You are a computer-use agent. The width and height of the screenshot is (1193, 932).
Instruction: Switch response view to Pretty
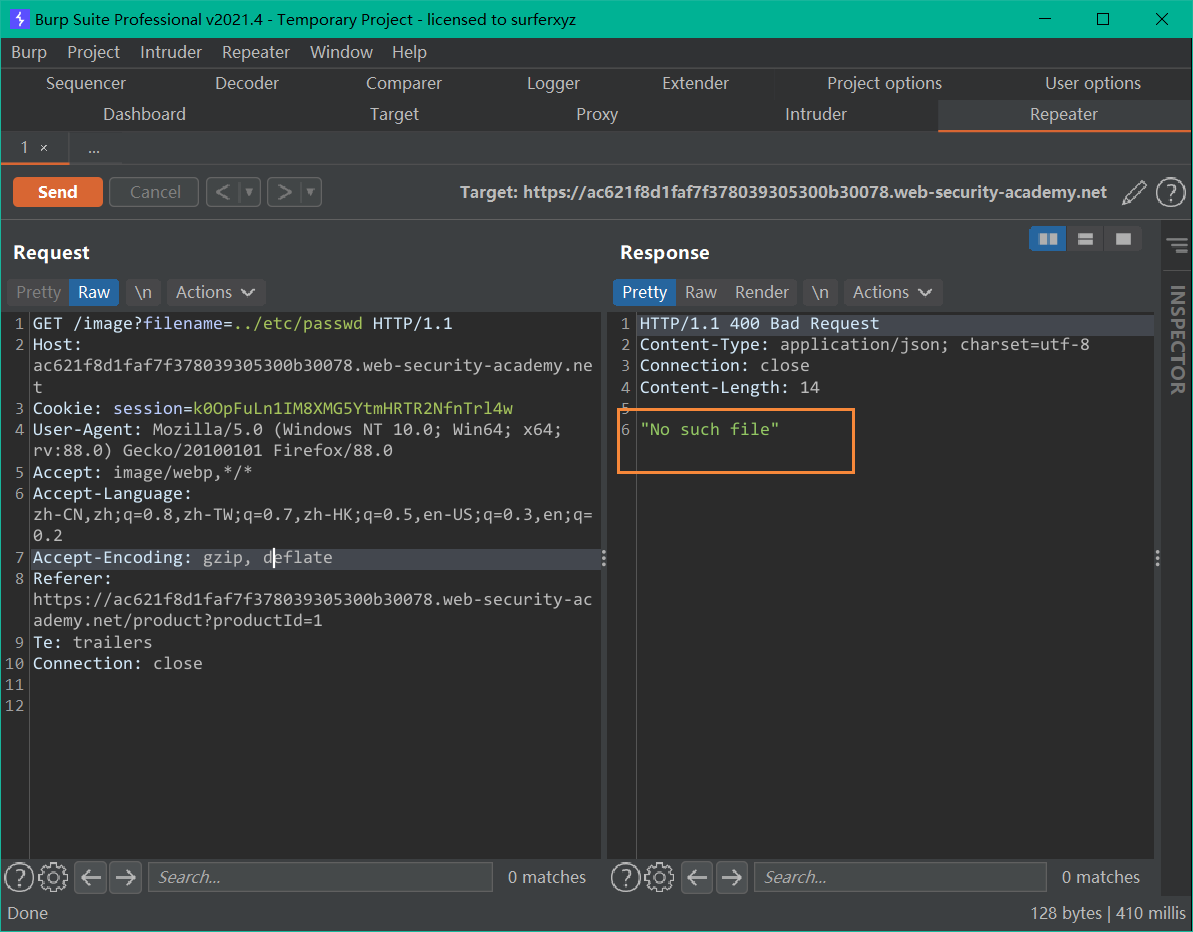pyautogui.click(x=644, y=292)
